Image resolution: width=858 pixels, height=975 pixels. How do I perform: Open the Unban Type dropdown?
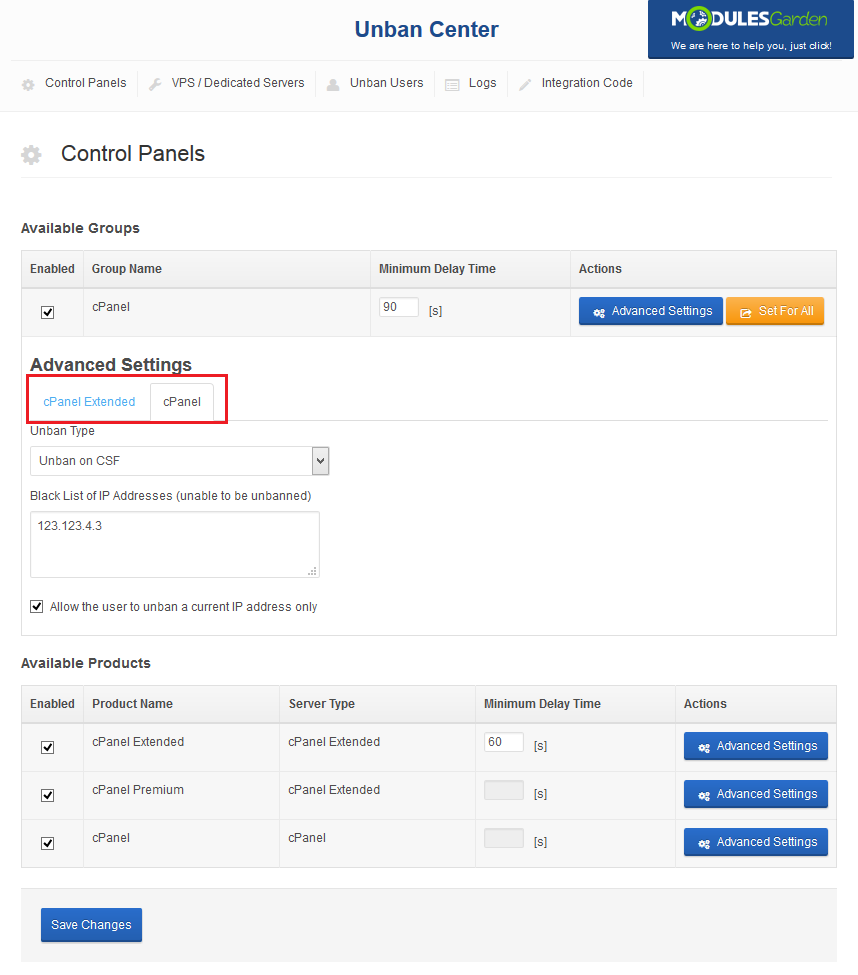179,461
